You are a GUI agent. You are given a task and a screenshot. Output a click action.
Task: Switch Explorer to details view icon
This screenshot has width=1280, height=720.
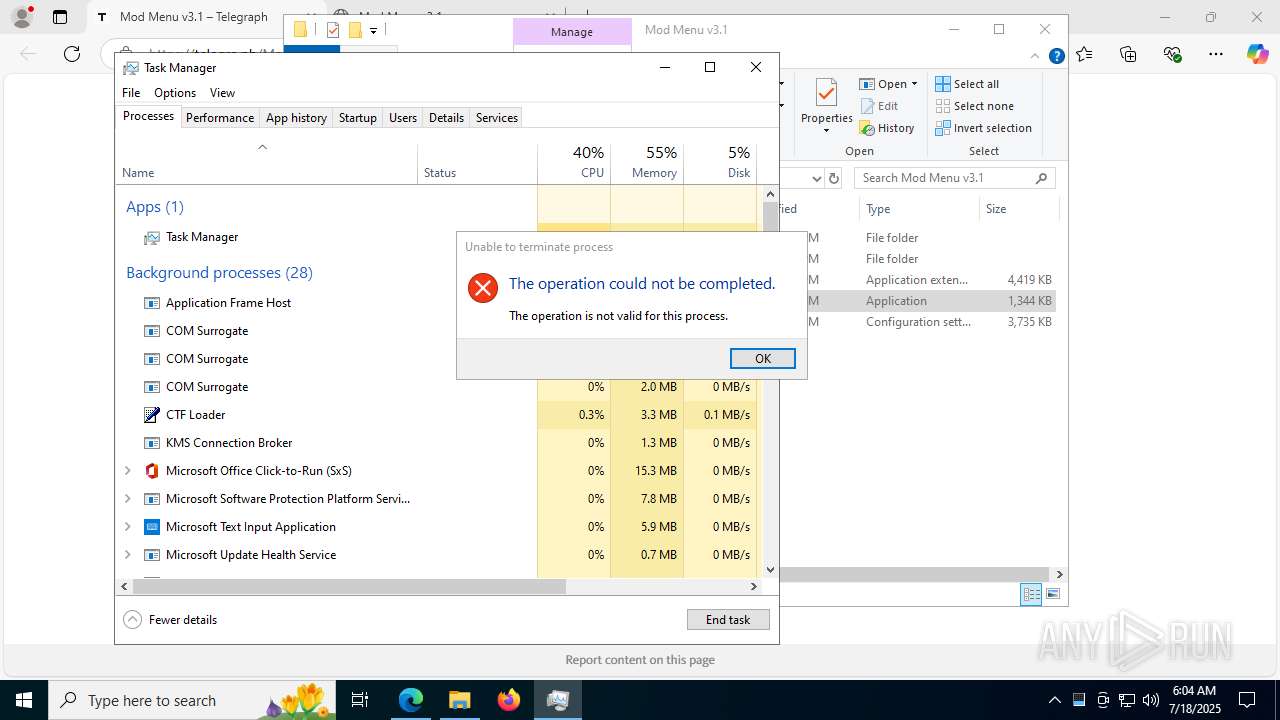pyautogui.click(x=1031, y=594)
